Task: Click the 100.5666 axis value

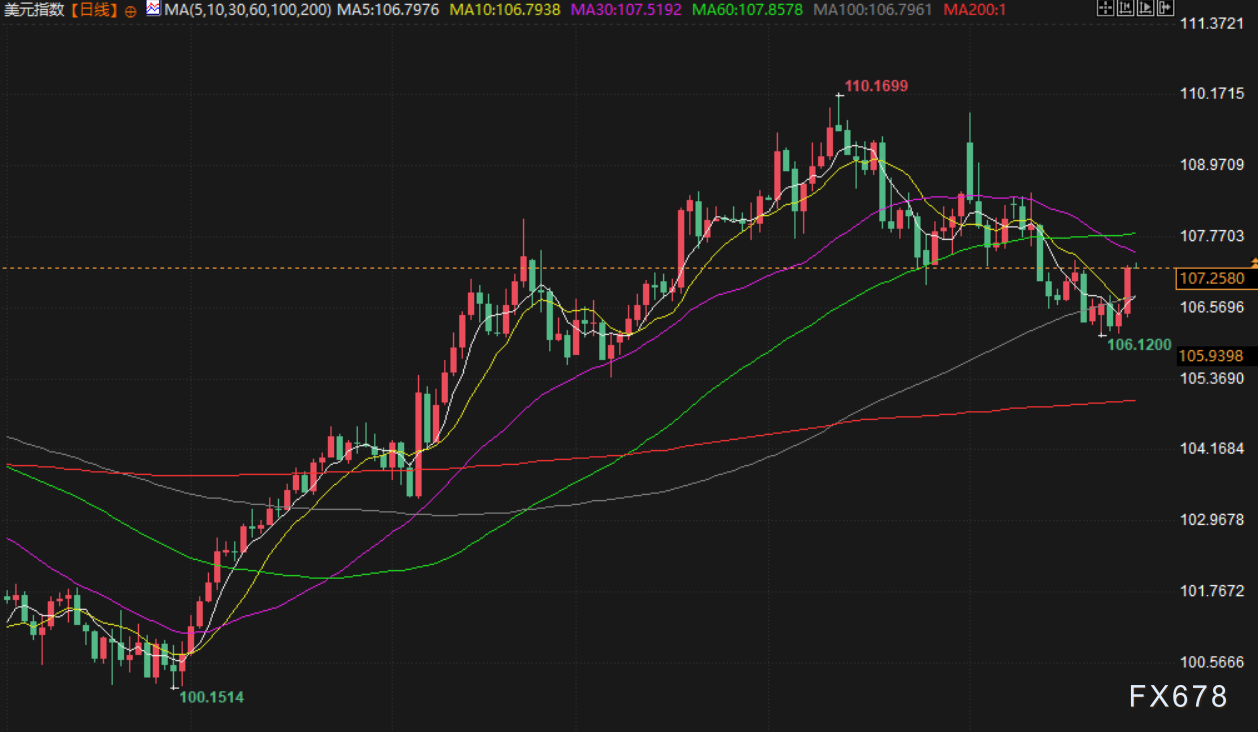Action: pyautogui.click(x=1212, y=662)
